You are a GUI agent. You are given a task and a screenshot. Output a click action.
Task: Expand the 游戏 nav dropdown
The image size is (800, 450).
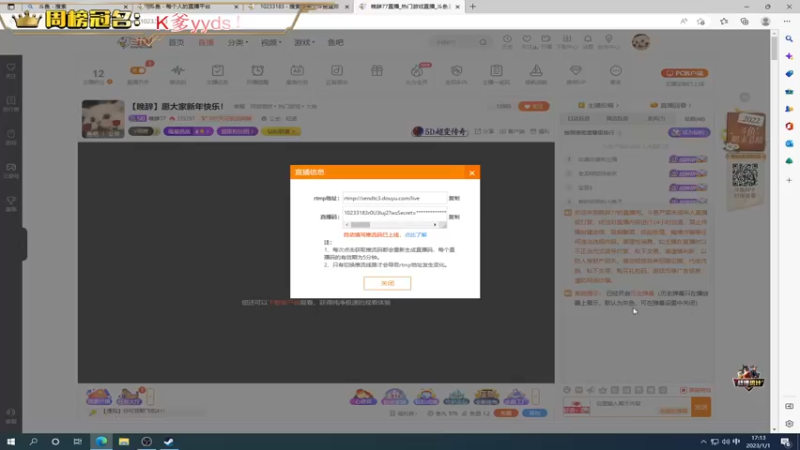pos(304,42)
